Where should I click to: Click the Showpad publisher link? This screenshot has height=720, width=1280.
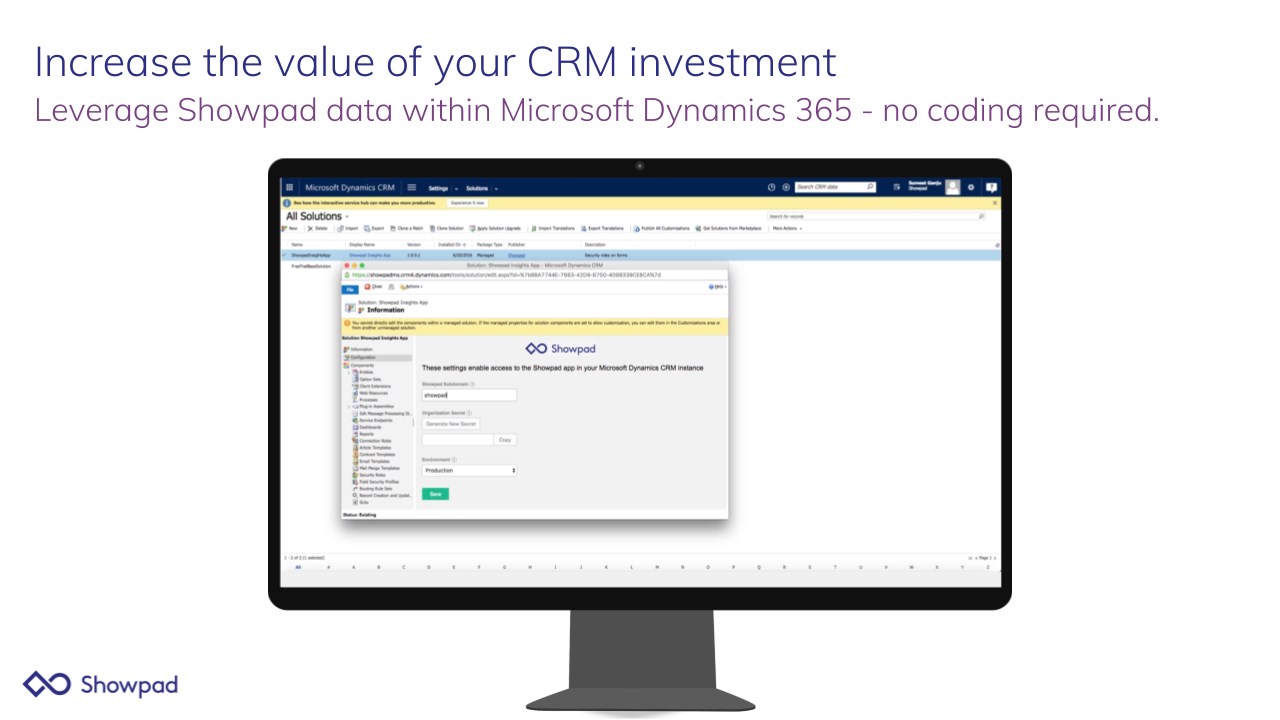(516, 255)
